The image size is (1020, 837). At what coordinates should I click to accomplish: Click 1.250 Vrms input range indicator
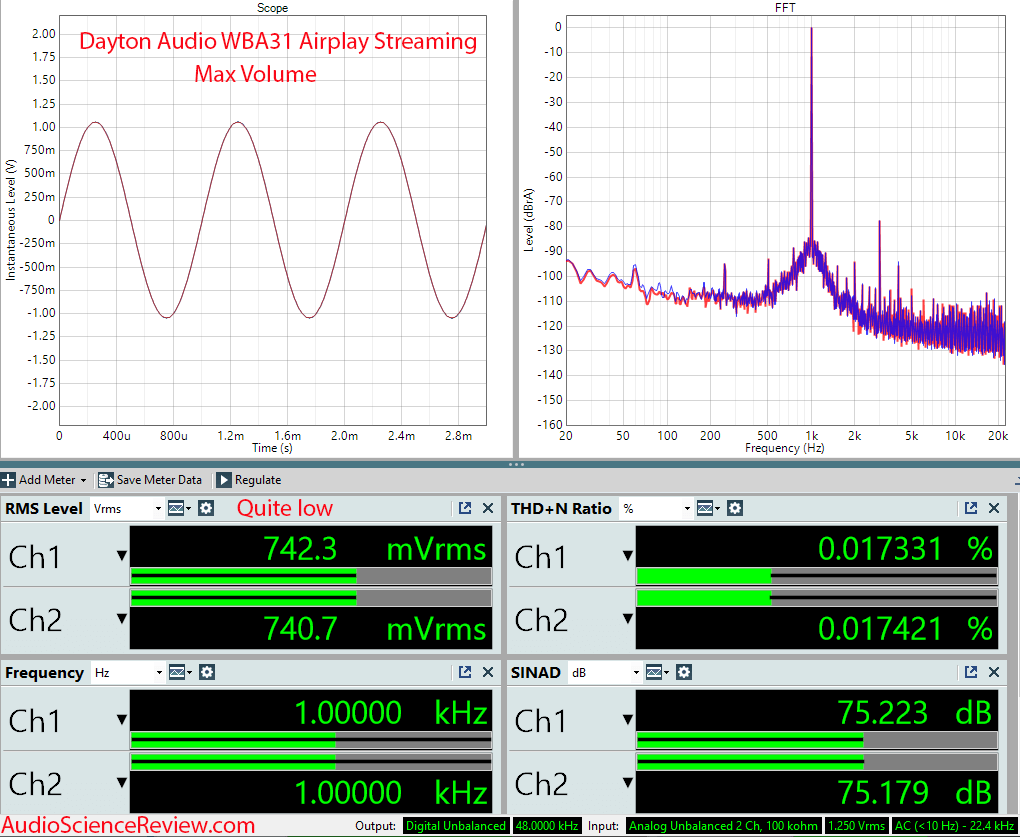pos(856,826)
